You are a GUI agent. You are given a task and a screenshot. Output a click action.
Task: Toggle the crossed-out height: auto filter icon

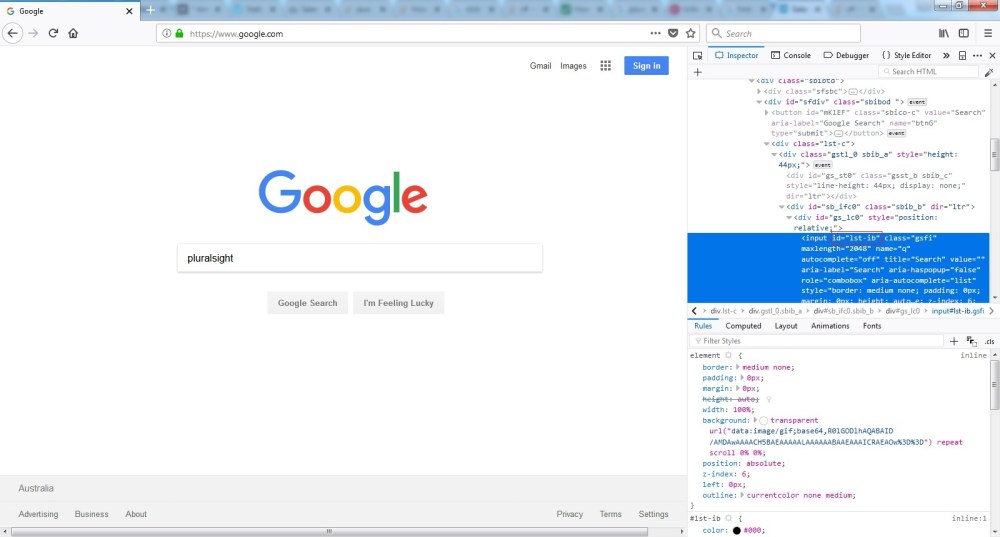tap(768, 399)
